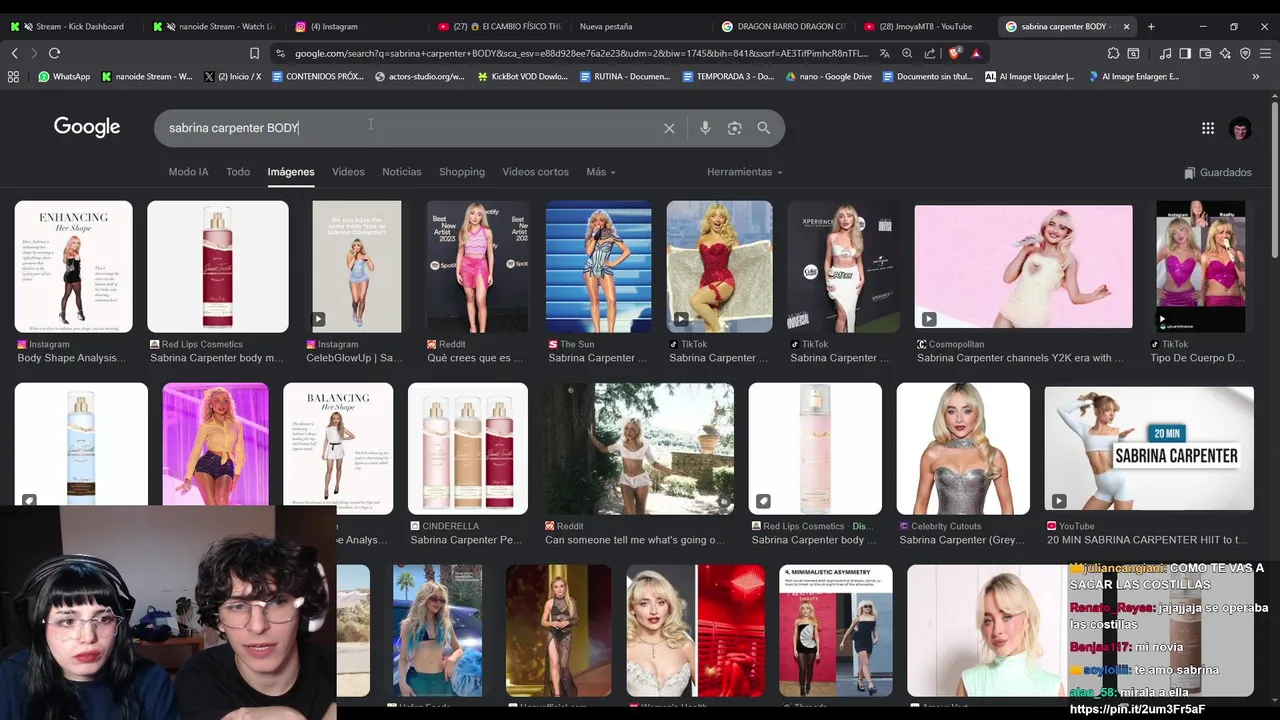
Task: Open 20 MIN SABRINA CARPENTER HIIT YouTube thumbnail
Action: [x=1149, y=449]
